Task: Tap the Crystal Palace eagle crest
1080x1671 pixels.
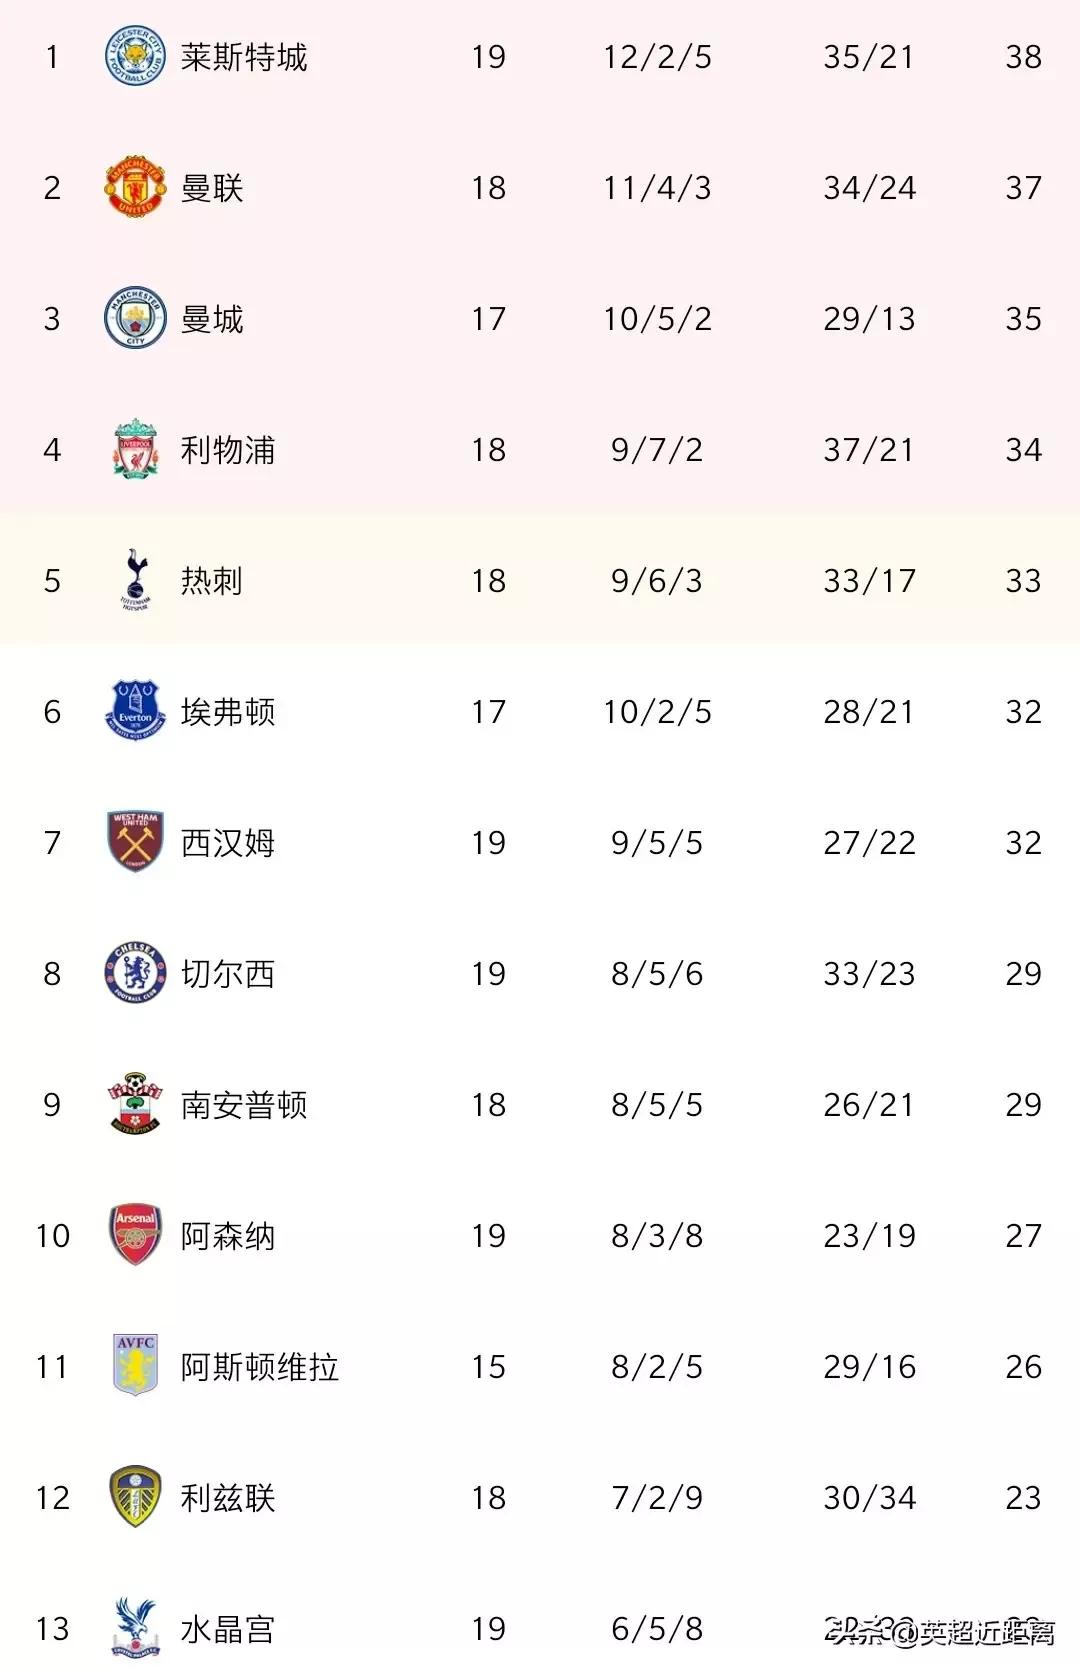Action: coord(135,1628)
